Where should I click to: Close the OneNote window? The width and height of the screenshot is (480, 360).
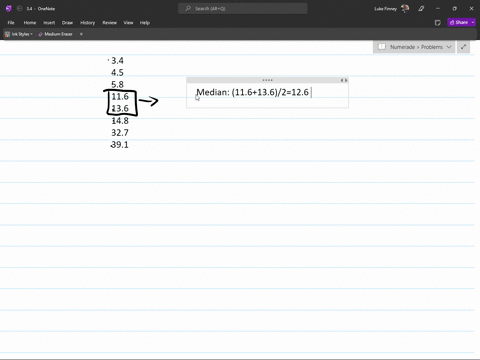tap(471, 9)
